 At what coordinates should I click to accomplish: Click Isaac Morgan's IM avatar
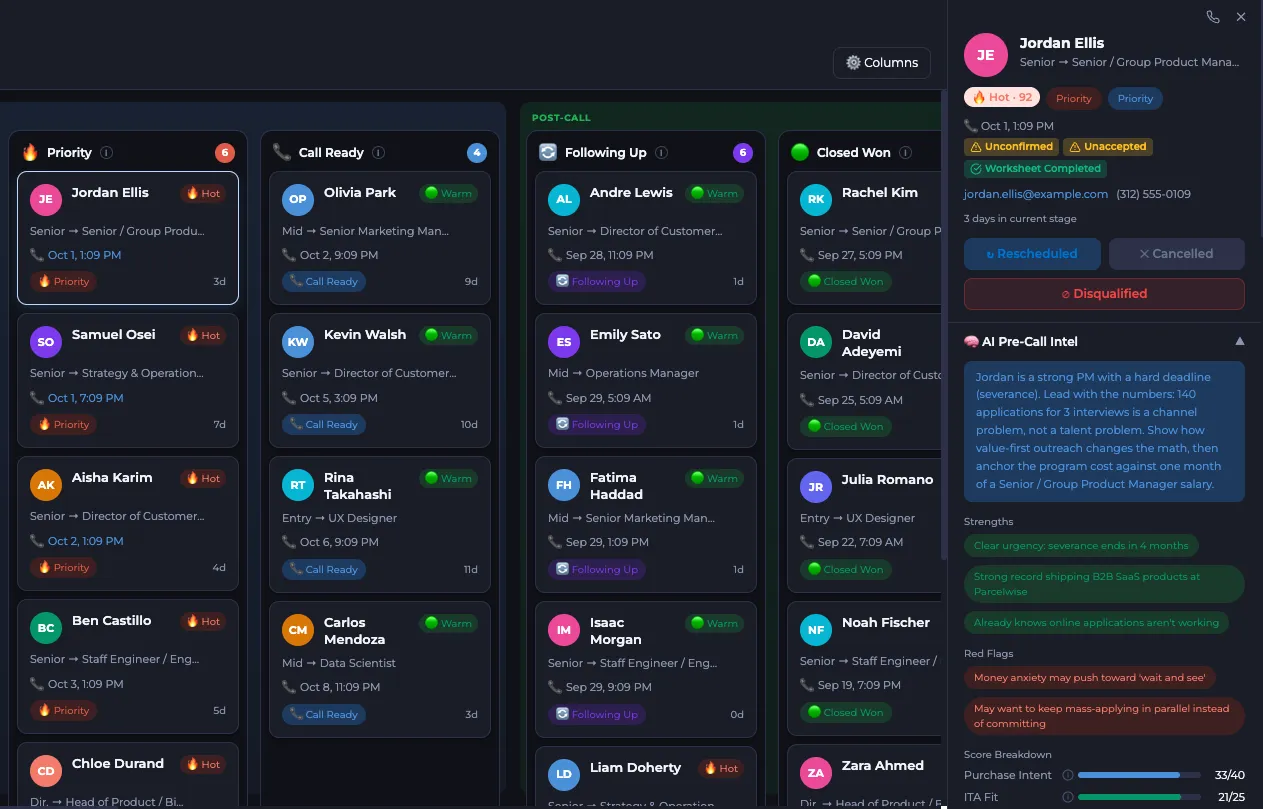point(564,630)
